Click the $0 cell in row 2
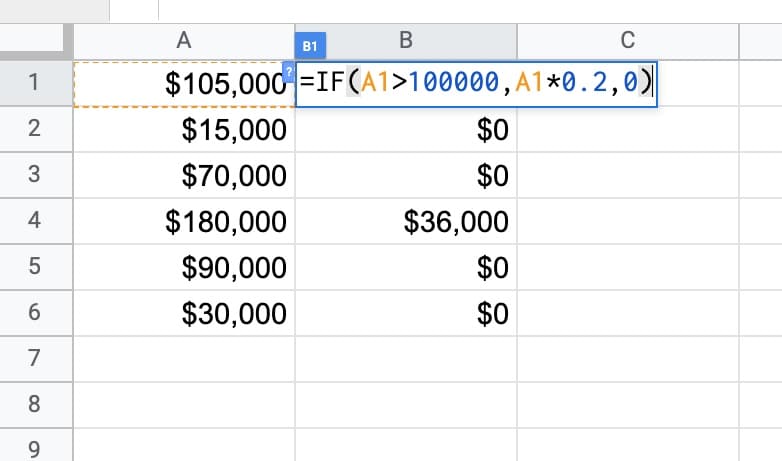The width and height of the screenshot is (782, 461). 406,129
